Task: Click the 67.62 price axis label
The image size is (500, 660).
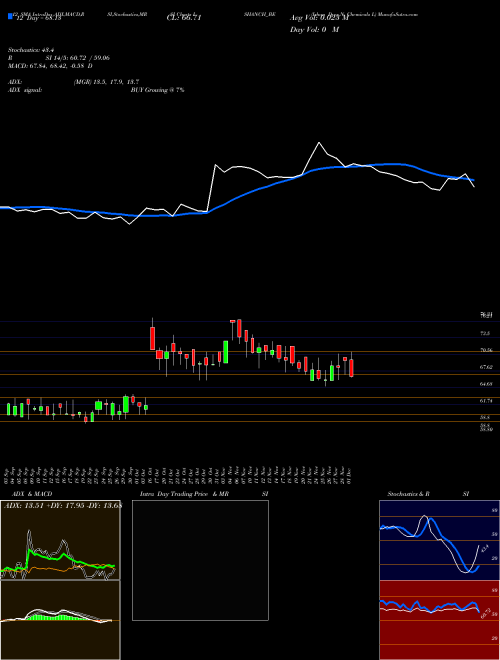Action: [486, 367]
